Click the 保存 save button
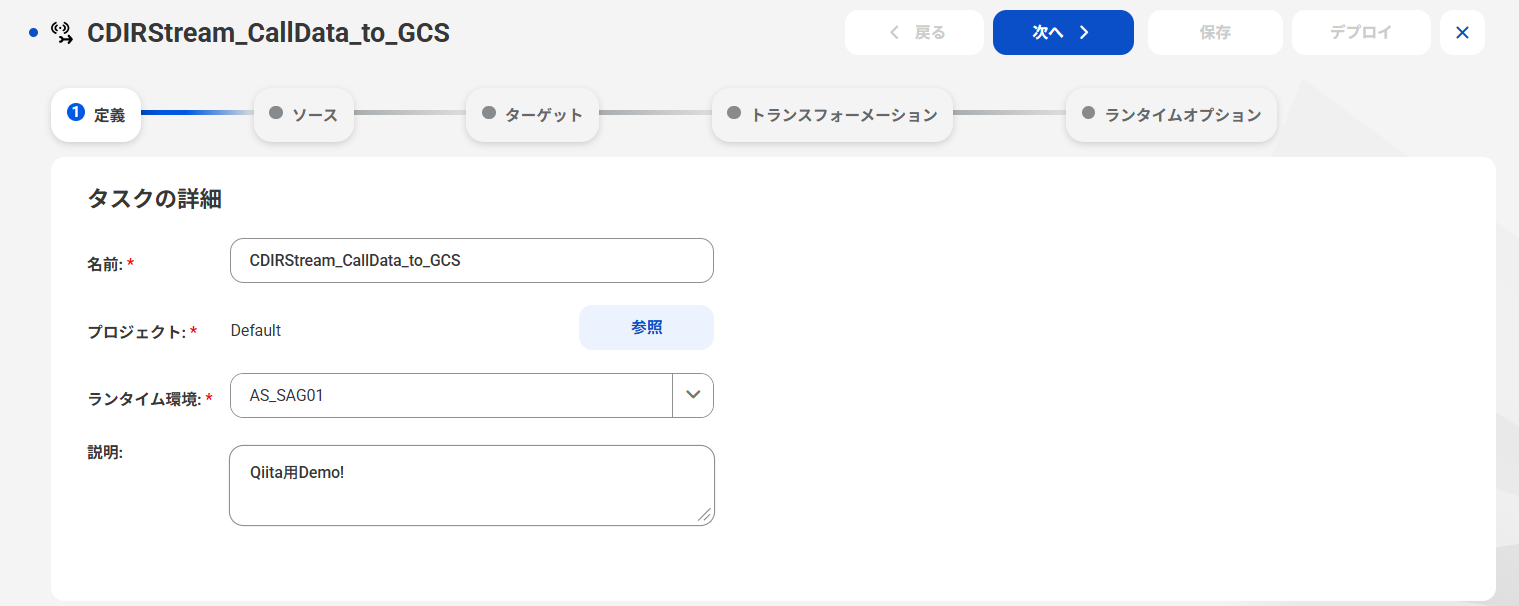The image size is (1519, 606). pyautogui.click(x=1215, y=33)
